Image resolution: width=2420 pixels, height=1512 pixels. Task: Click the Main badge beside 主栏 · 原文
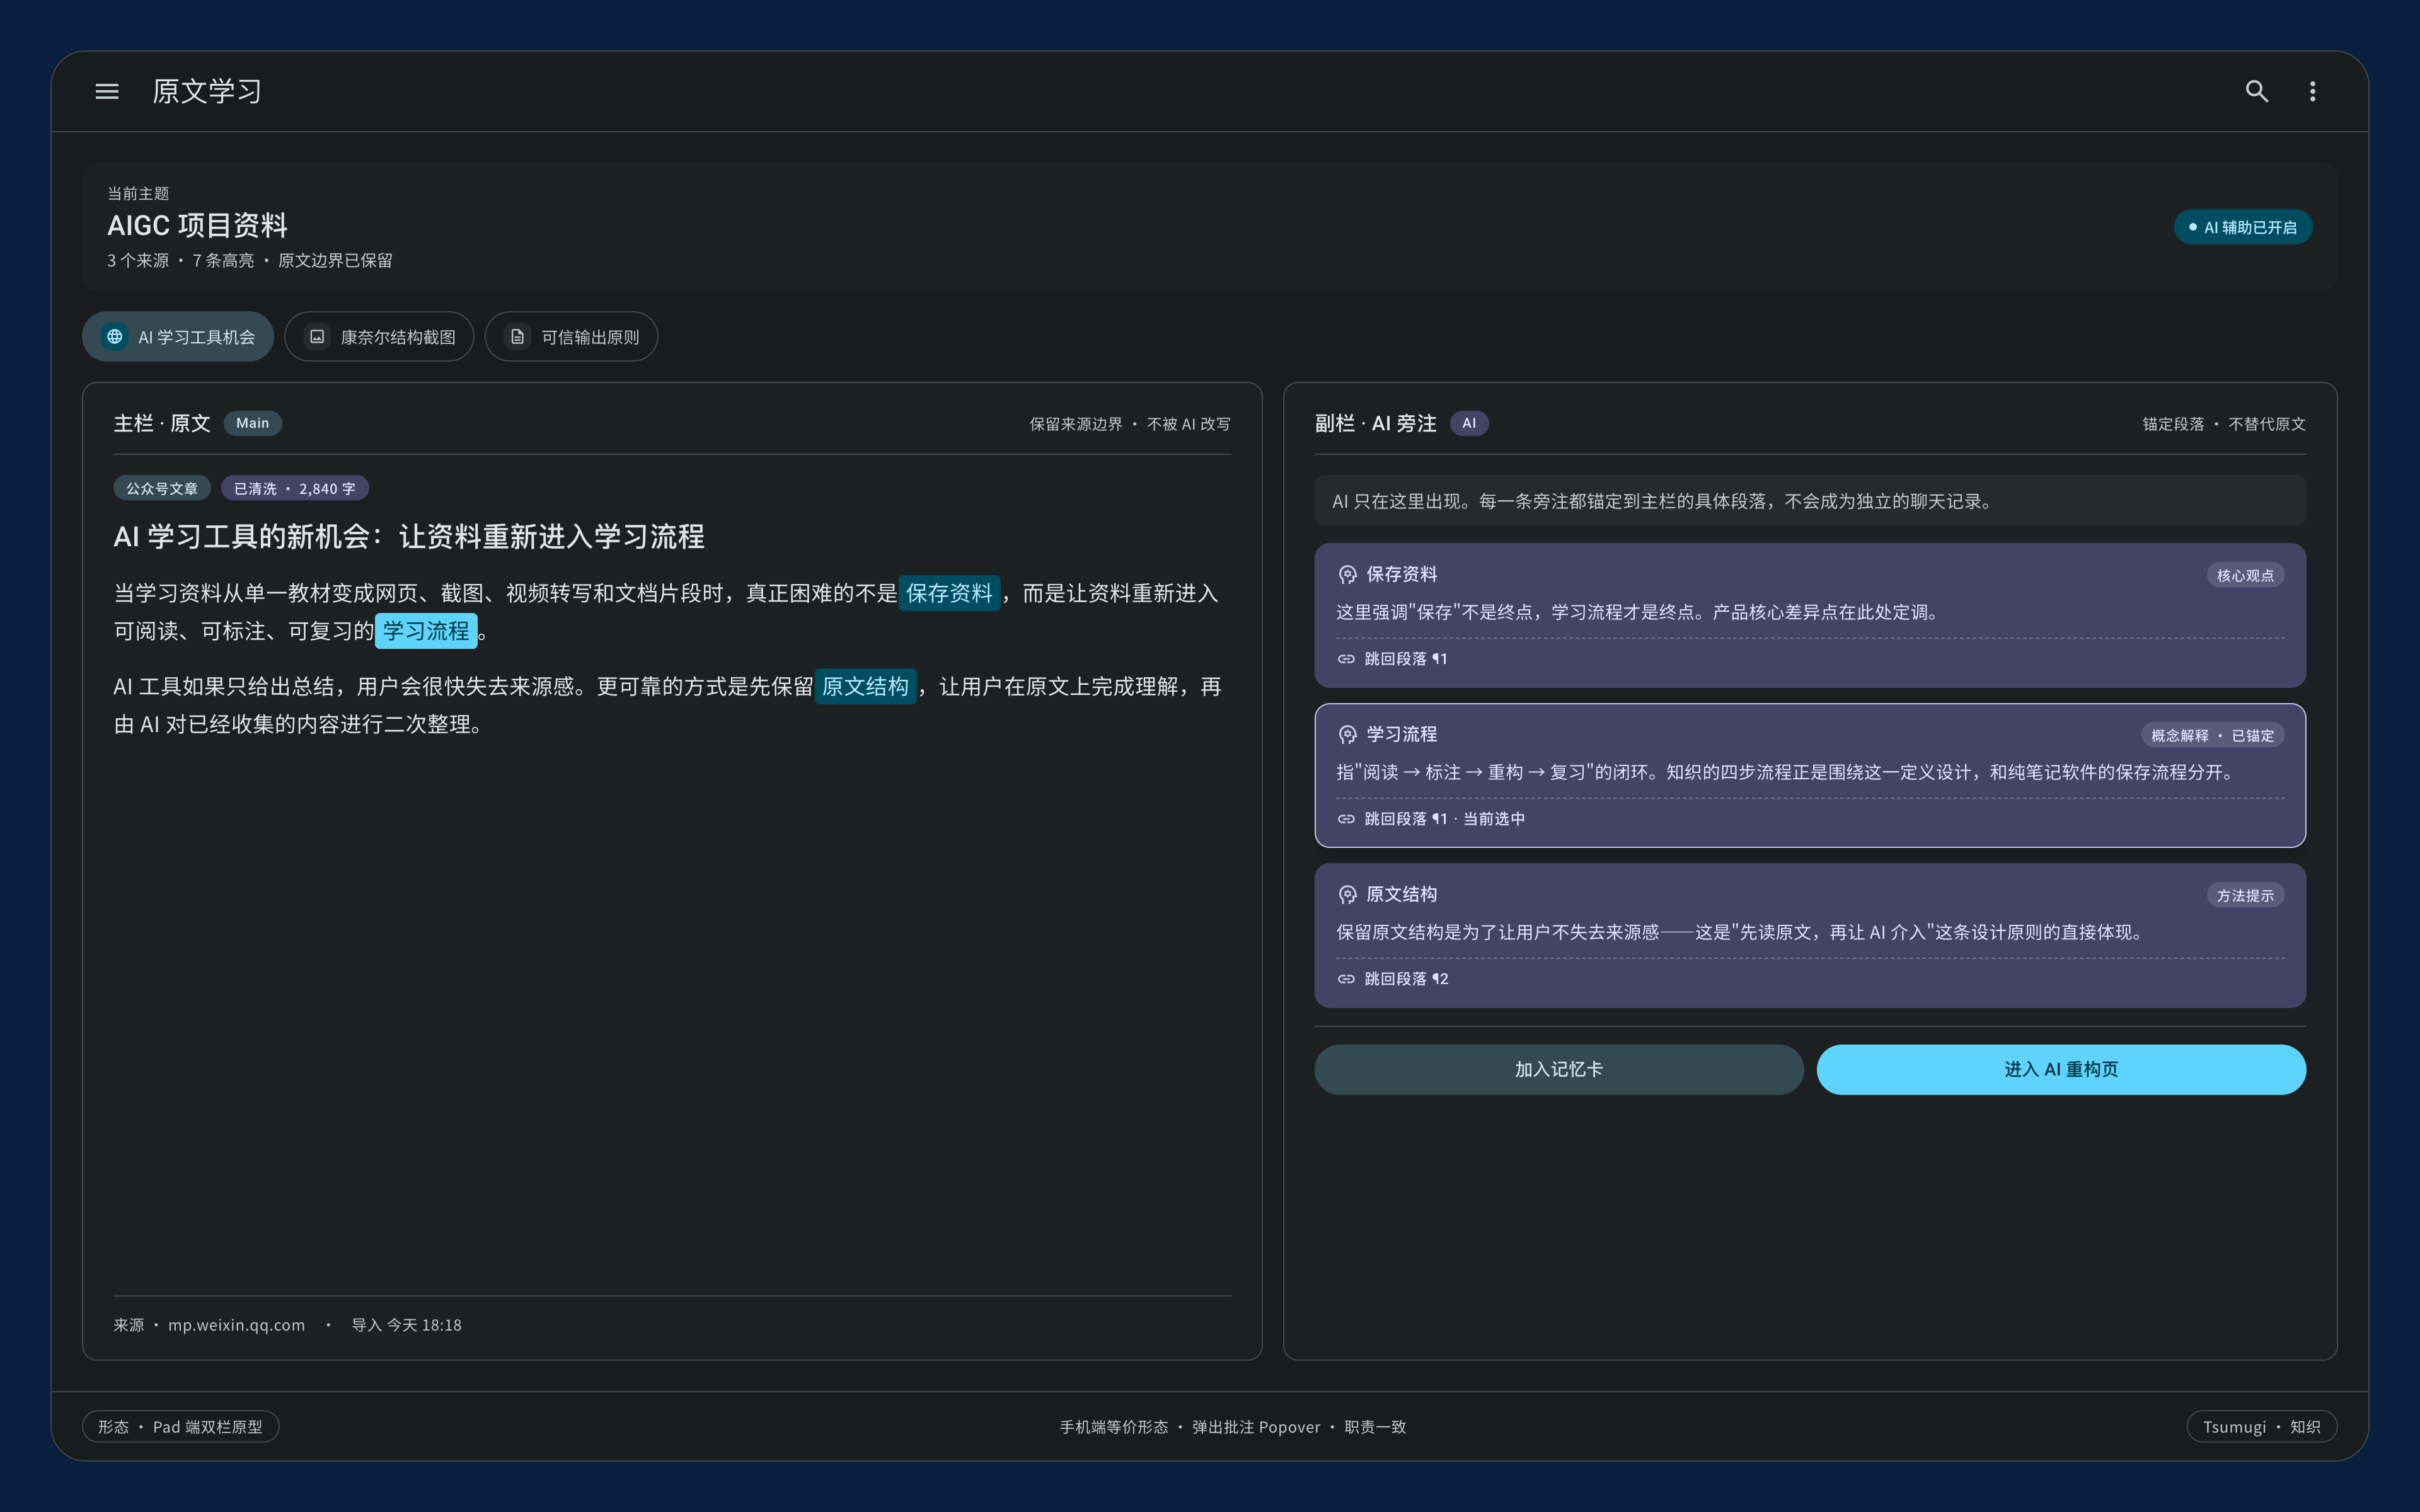click(x=252, y=423)
